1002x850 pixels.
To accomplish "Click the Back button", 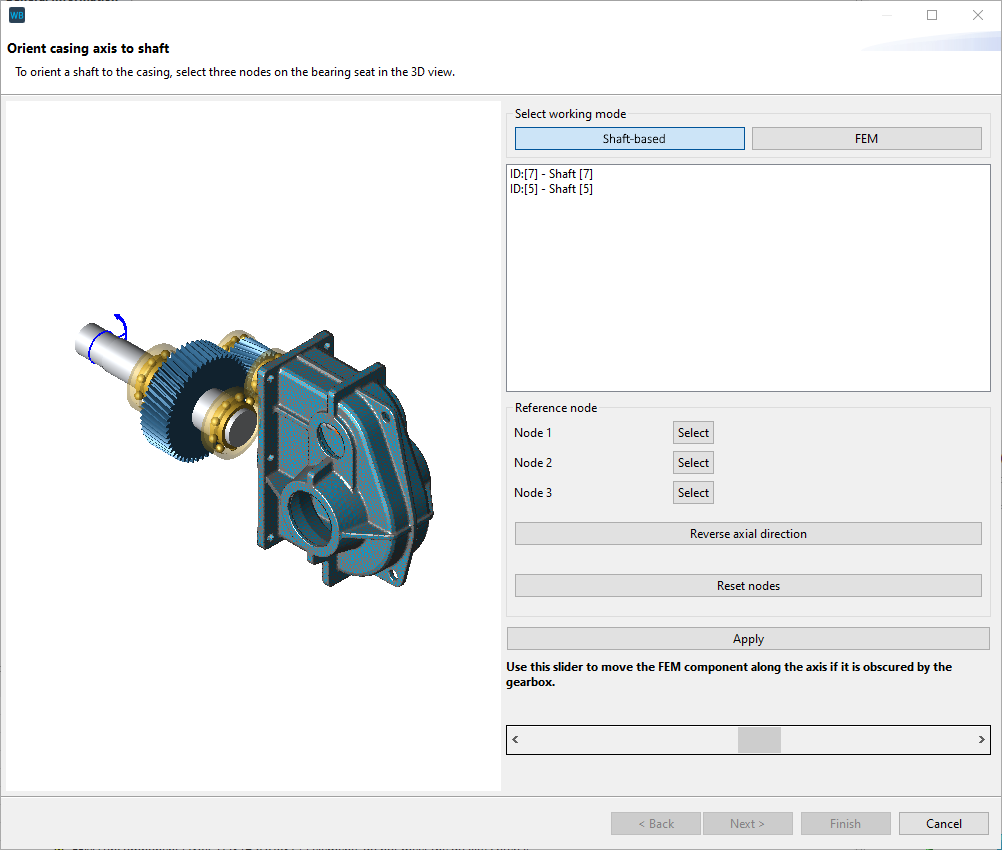I will [x=655, y=823].
